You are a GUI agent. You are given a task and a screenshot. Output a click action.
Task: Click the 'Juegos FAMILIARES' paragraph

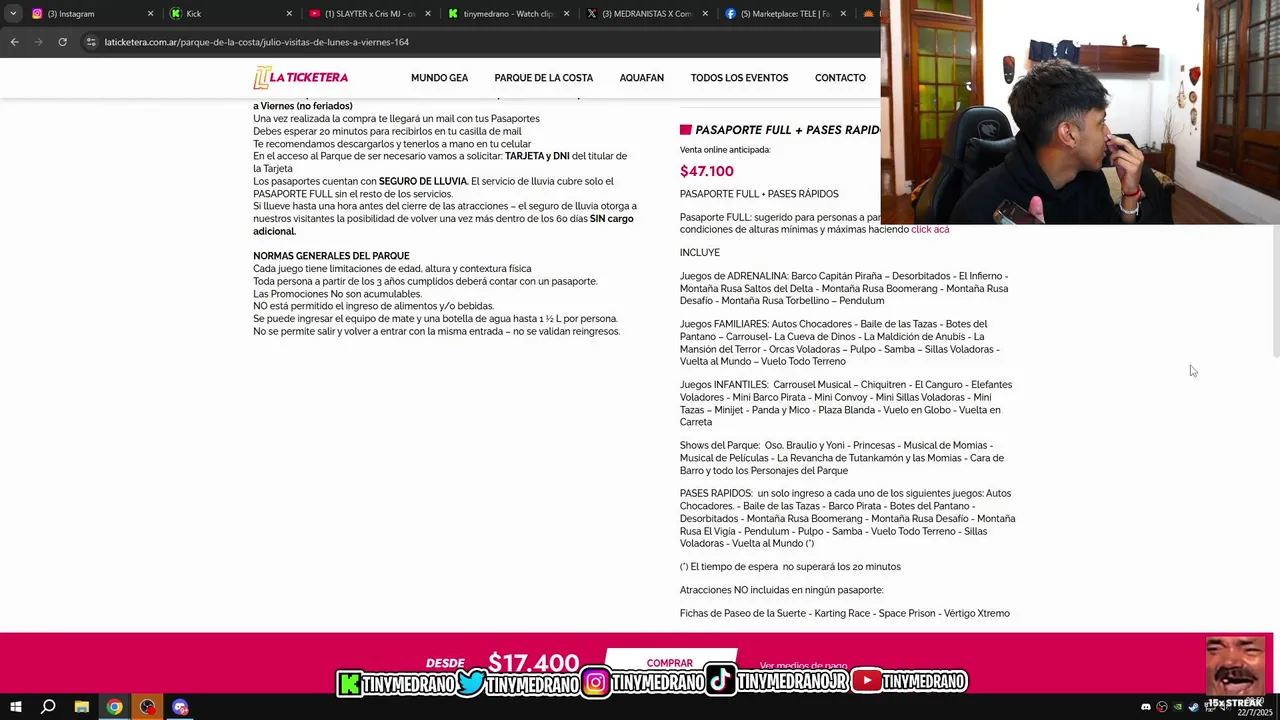[840, 343]
